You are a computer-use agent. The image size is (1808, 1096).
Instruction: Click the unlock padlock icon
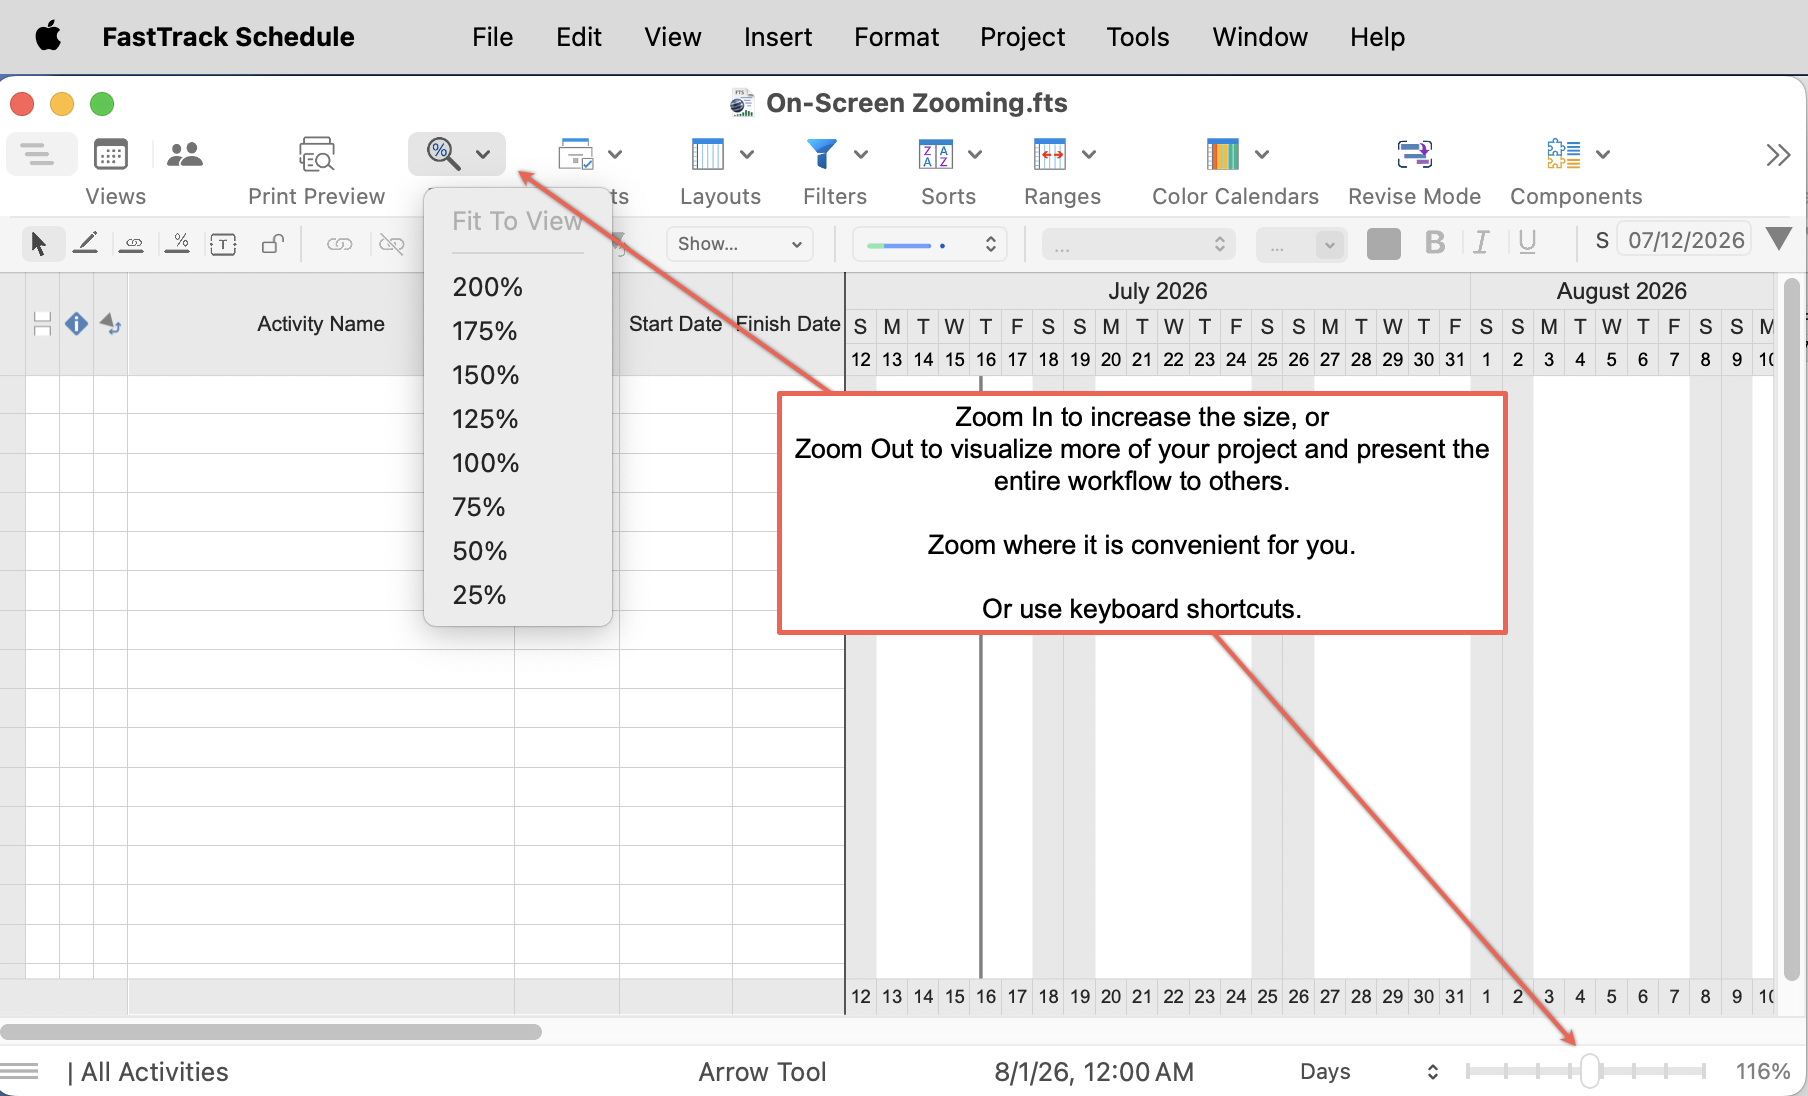(x=272, y=243)
